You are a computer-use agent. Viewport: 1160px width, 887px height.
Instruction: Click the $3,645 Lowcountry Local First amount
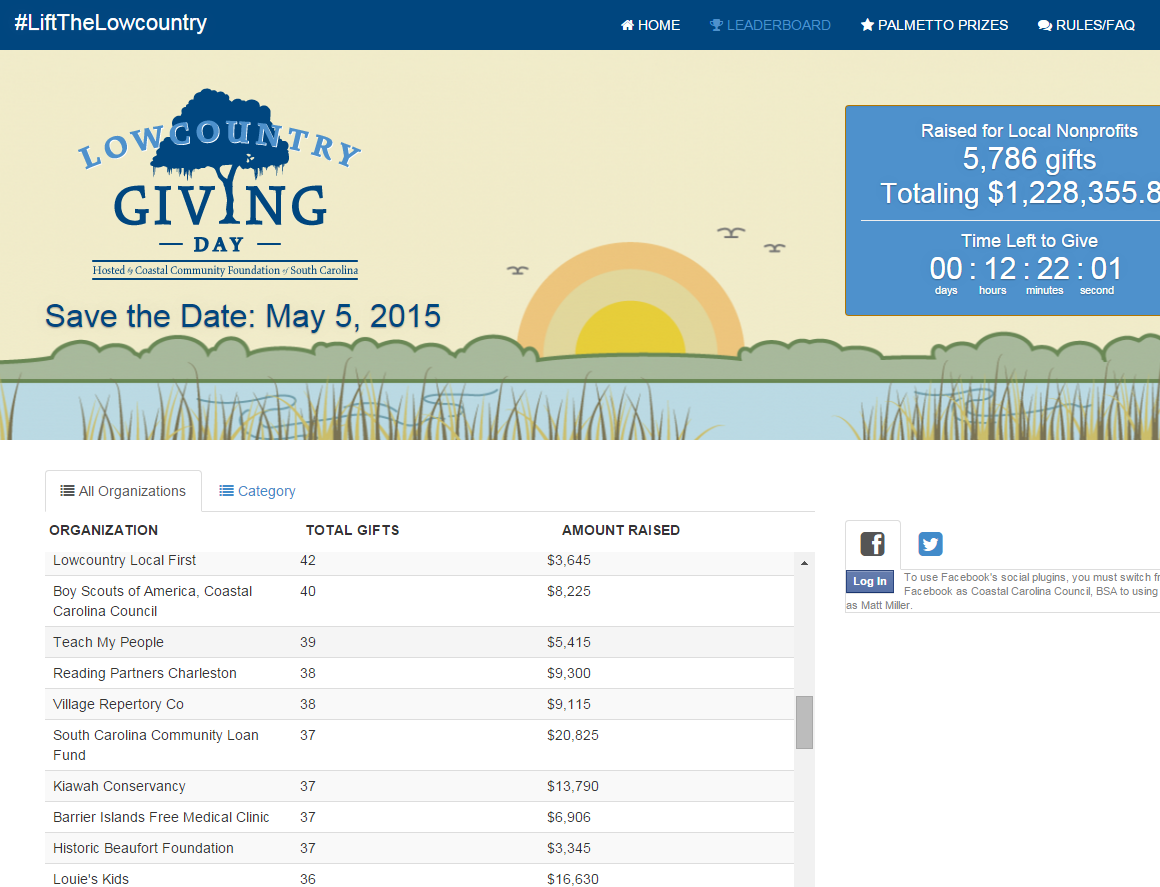pos(569,561)
